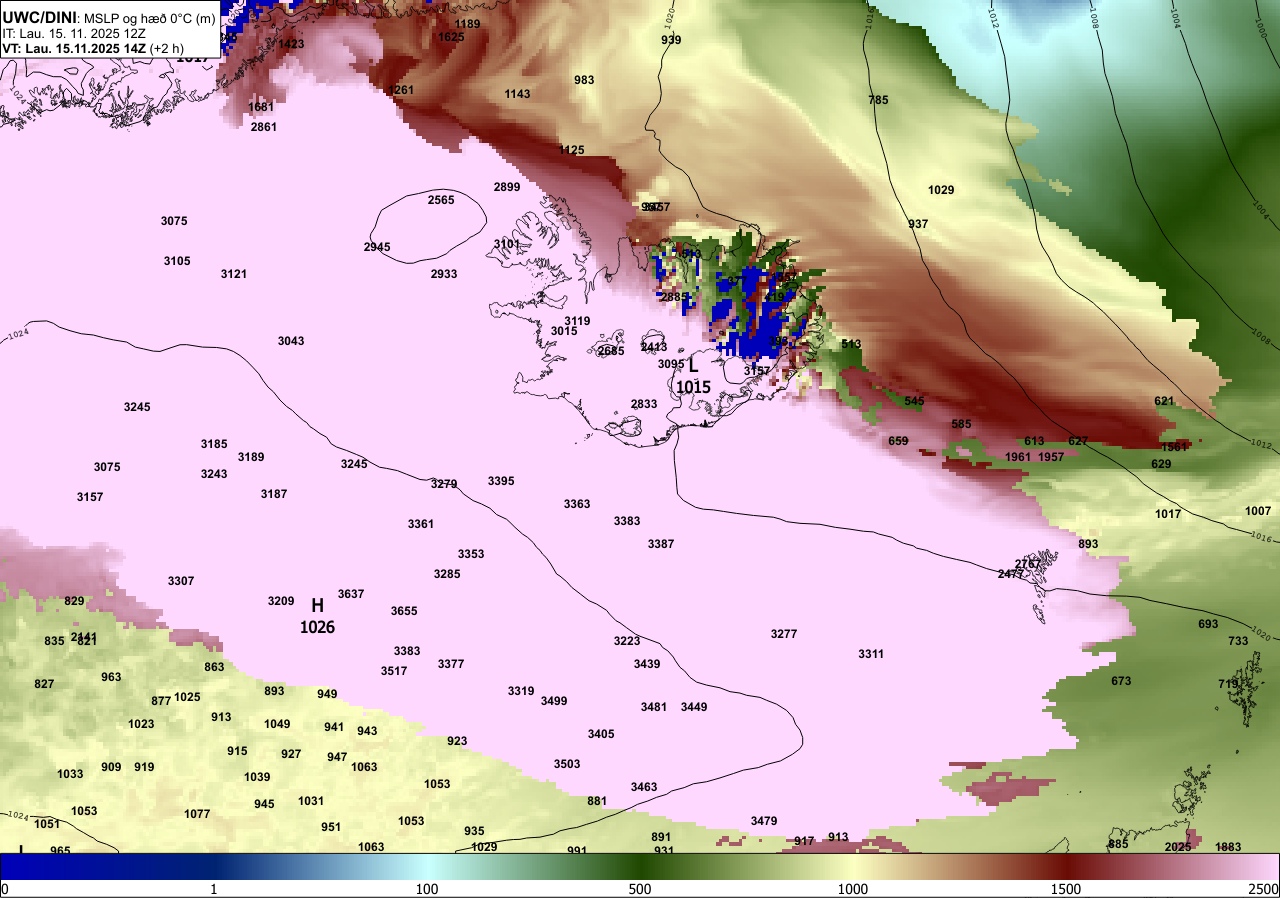The height and width of the screenshot is (898, 1280).
Task: Click the height value 3637
Action: point(351,594)
